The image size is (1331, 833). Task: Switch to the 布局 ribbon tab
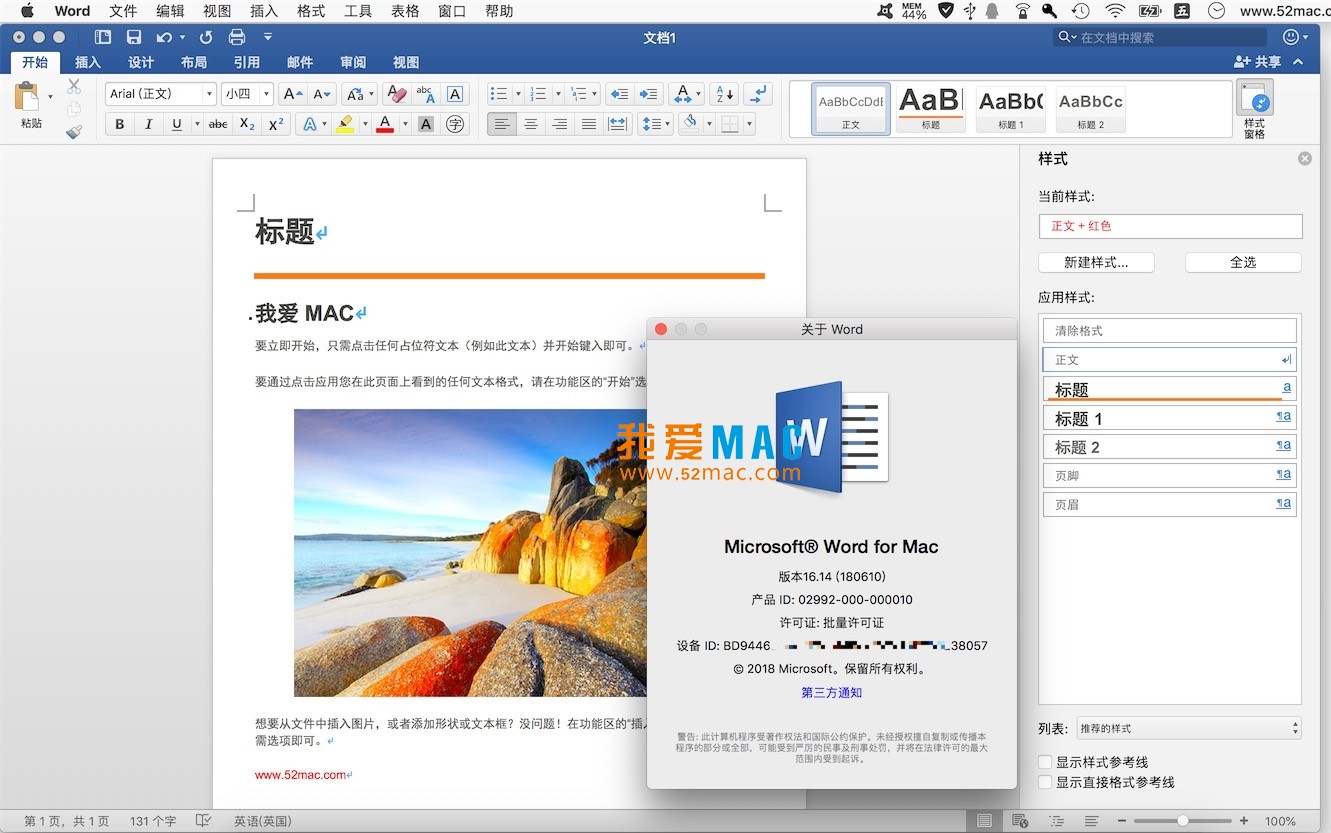click(x=194, y=62)
